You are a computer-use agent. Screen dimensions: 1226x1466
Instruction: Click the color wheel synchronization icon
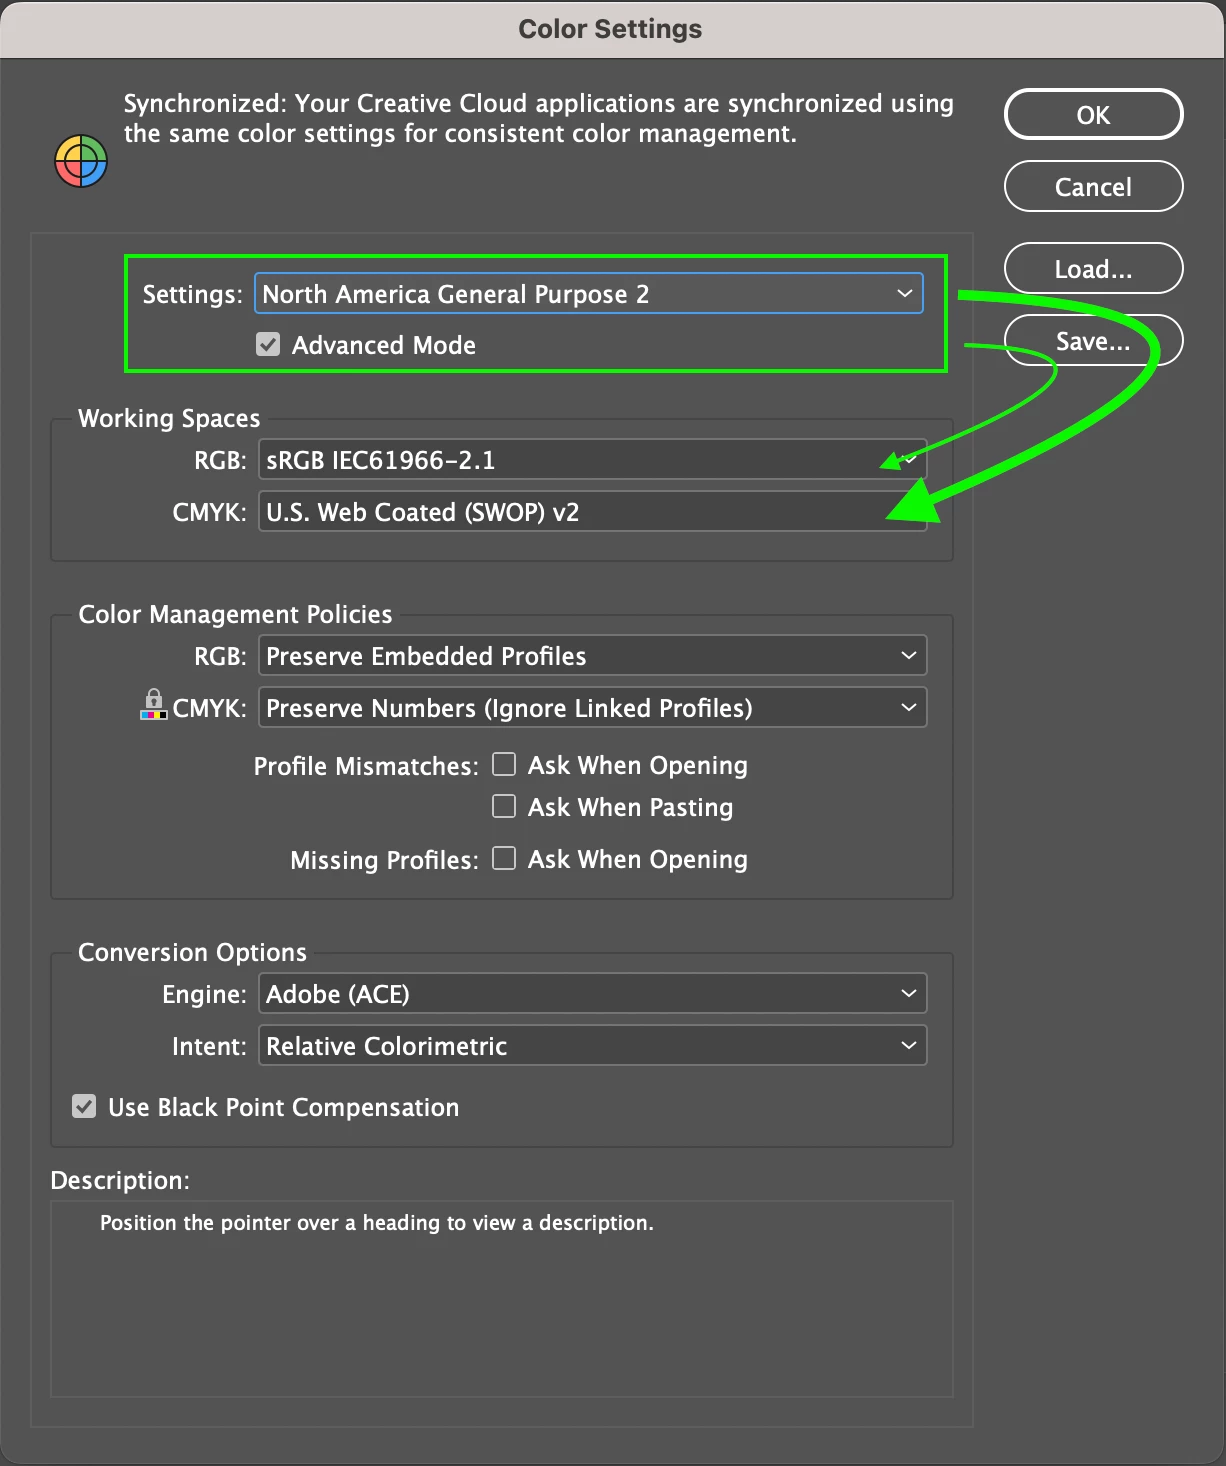[81, 161]
